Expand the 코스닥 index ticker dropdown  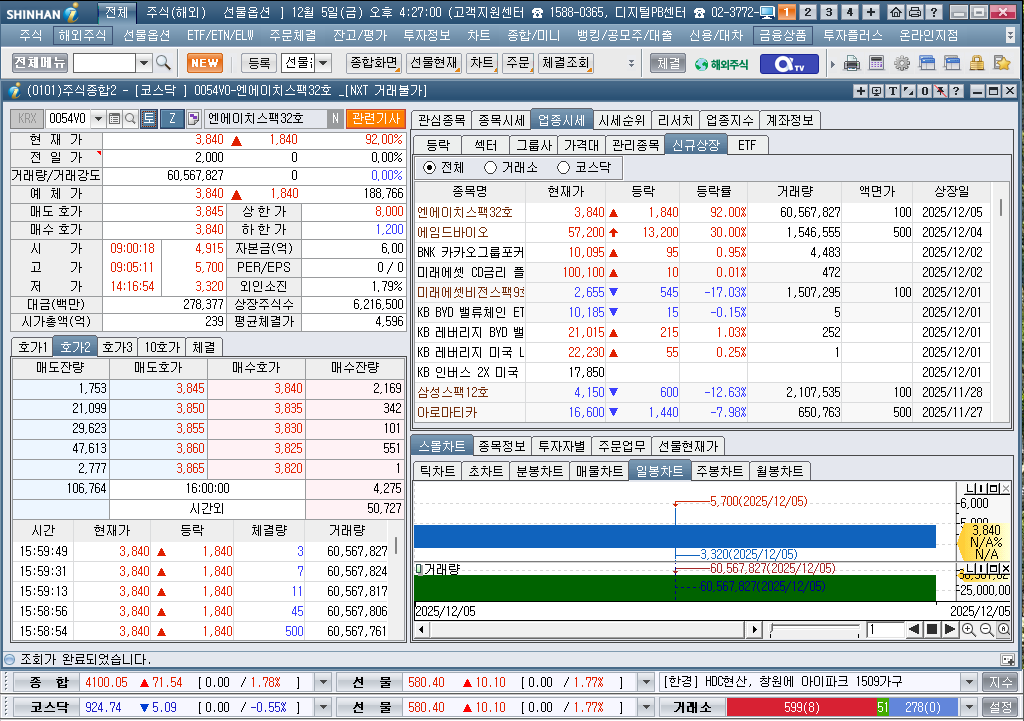(323, 707)
